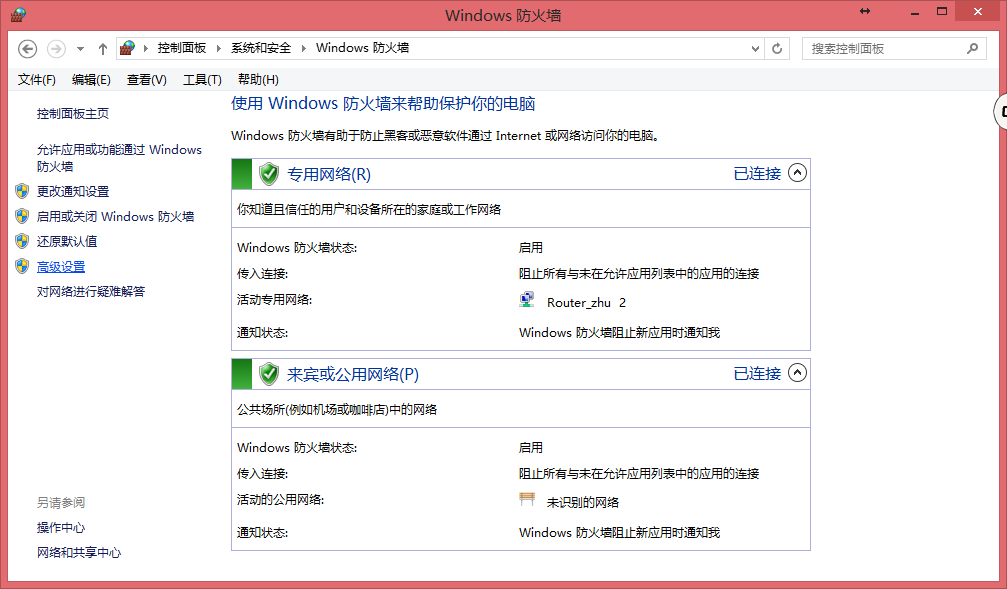Collapse the 来宾或公用网络(P) section chevron
Image resolution: width=1007 pixels, height=589 pixels.
point(797,373)
